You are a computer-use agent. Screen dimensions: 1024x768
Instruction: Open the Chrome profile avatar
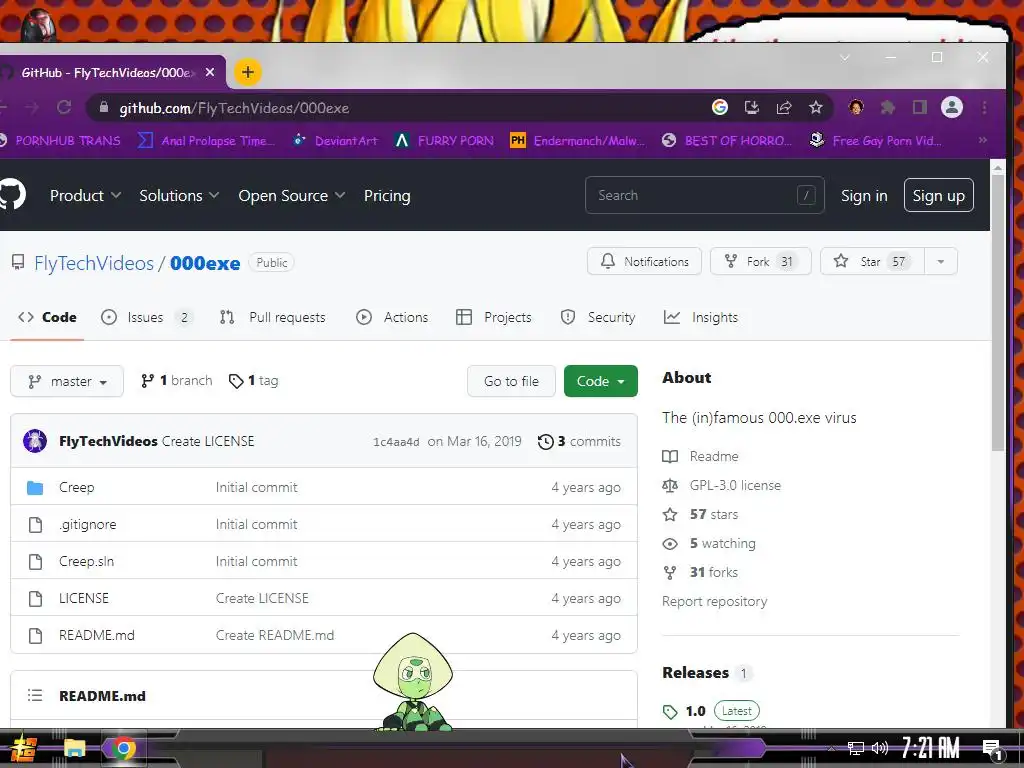click(x=952, y=107)
